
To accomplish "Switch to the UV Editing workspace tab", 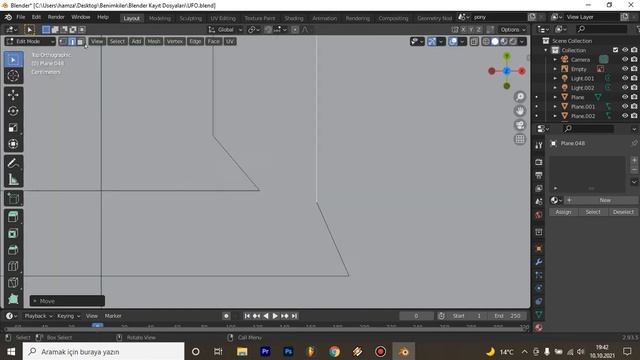I will (x=223, y=18).
